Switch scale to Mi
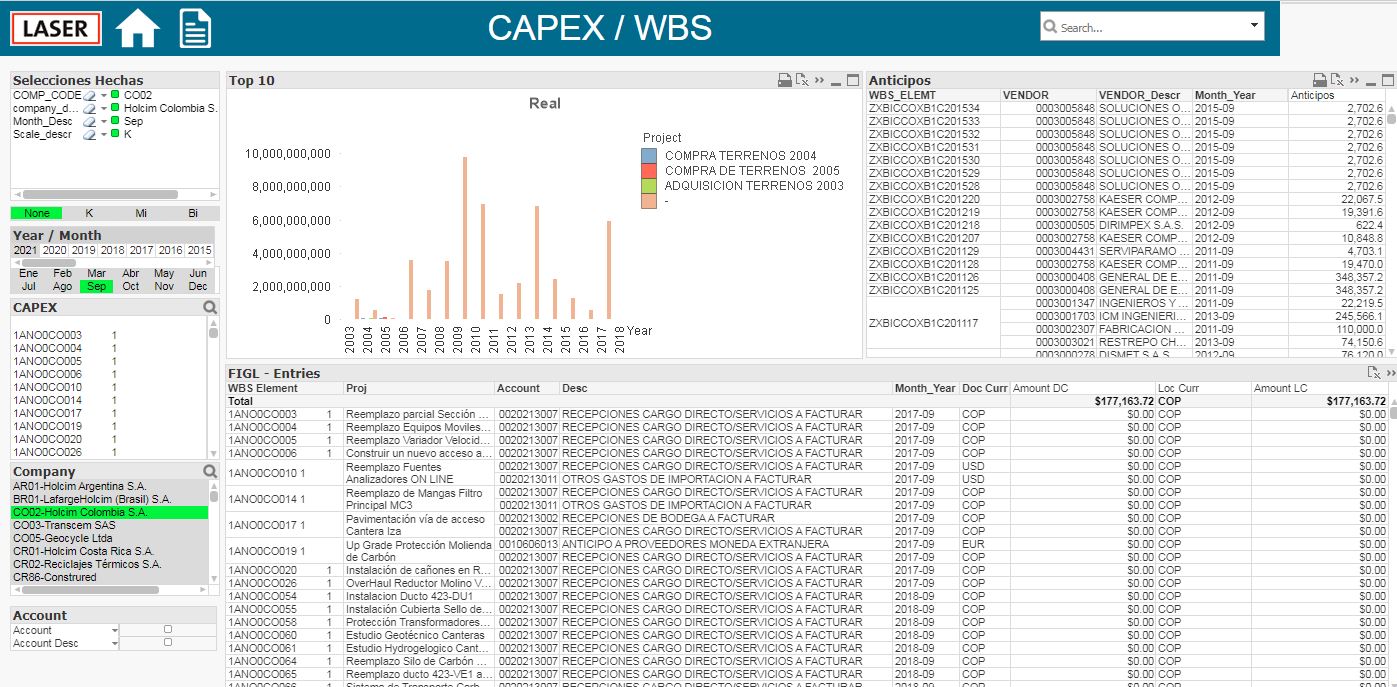The image size is (1397, 687). [x=141, y=213]
